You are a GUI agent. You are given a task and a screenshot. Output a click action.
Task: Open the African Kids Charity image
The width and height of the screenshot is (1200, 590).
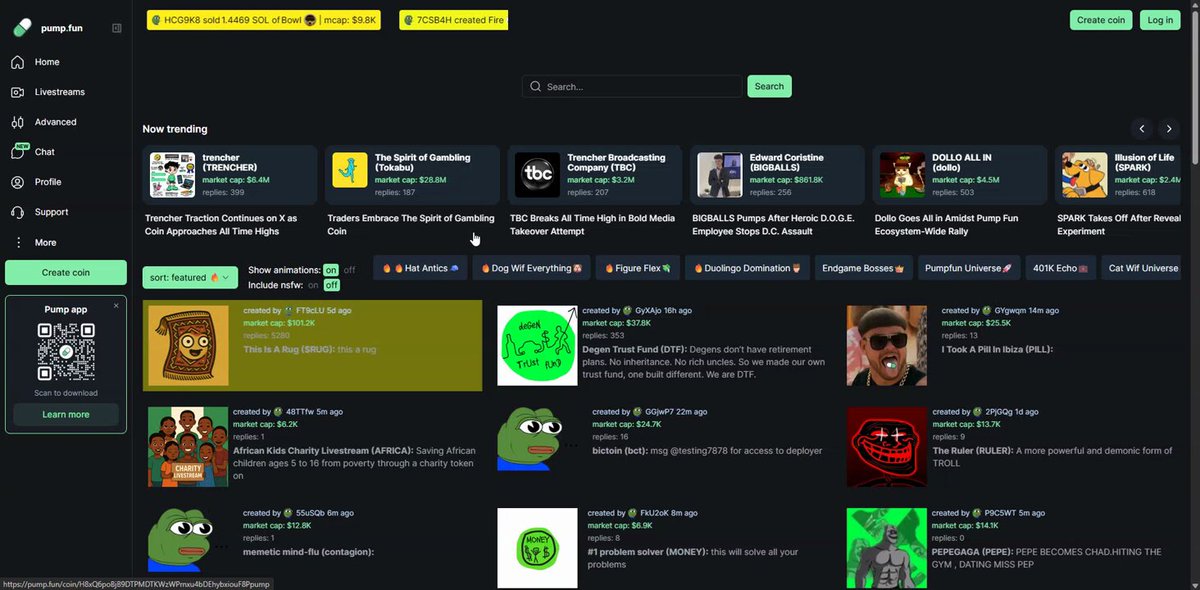point(188,446)
